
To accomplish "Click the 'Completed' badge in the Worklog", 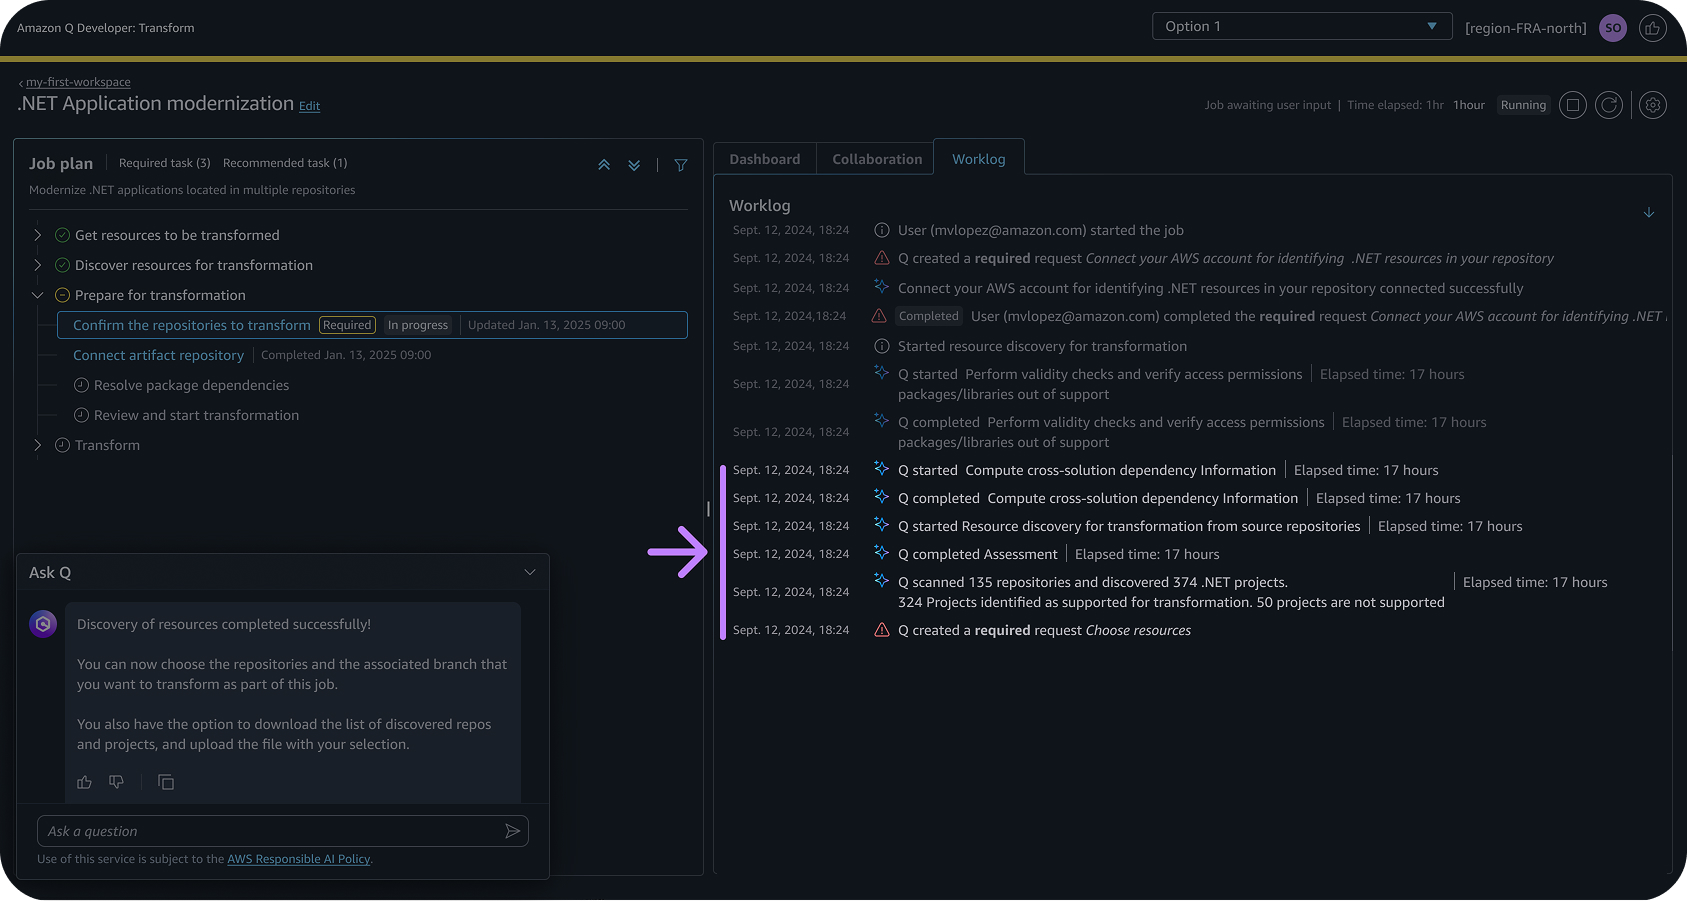I will (928, 316).
